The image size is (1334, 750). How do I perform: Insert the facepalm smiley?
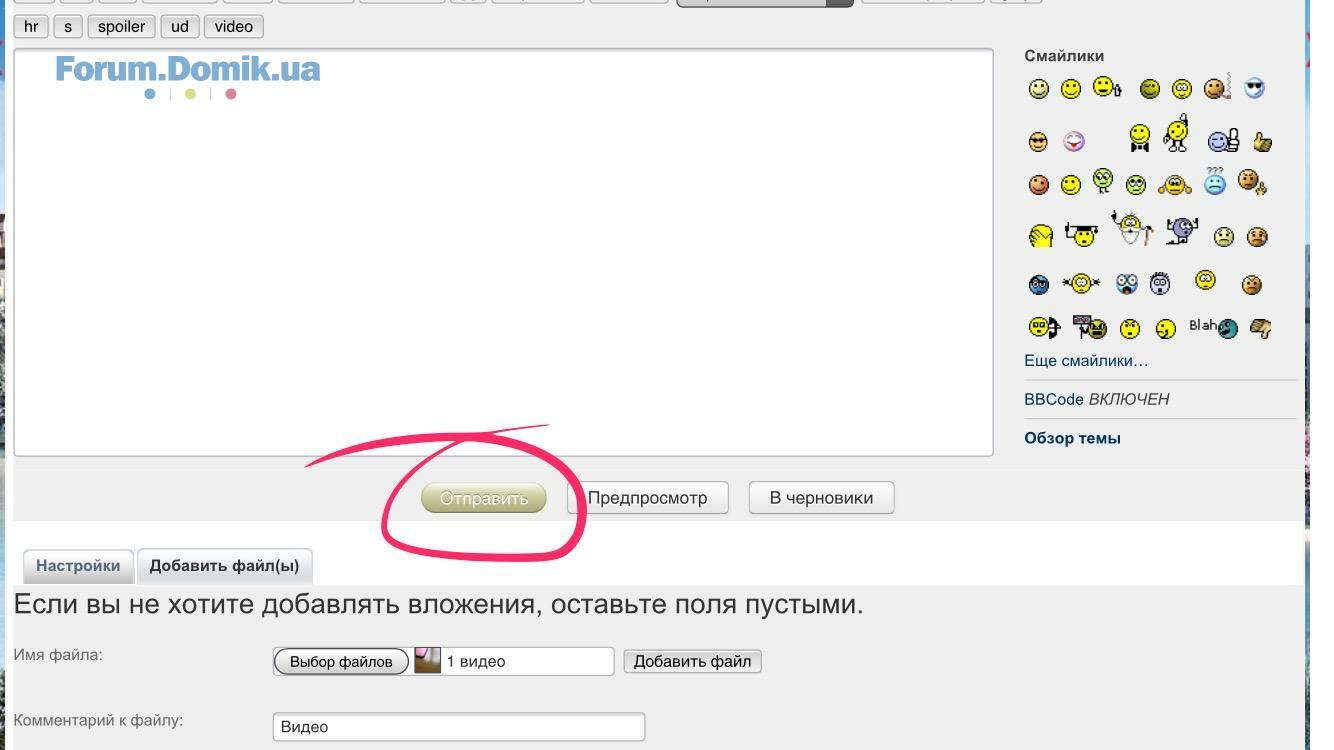[1040, 237]
